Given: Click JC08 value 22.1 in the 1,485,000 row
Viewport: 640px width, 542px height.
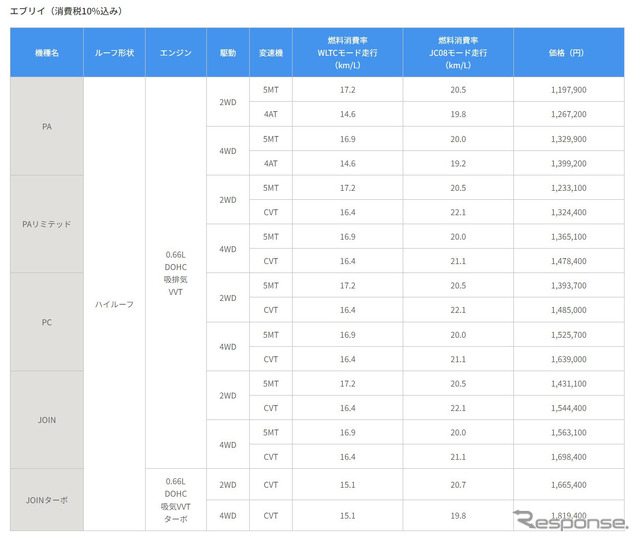Looking at the screenshot, I should click(x=458, y=310).
